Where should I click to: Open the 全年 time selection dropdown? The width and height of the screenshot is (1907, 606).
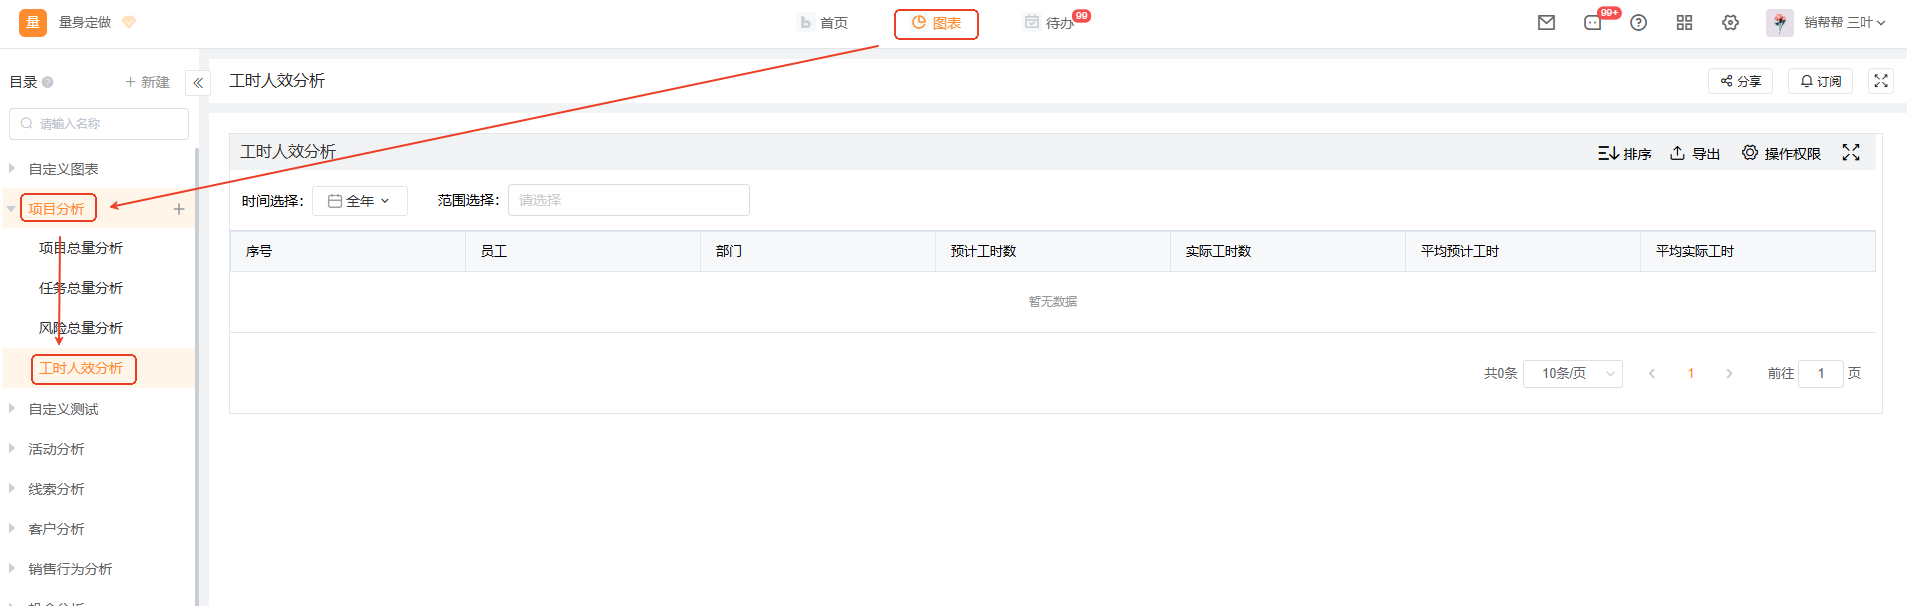click(359, 201)
